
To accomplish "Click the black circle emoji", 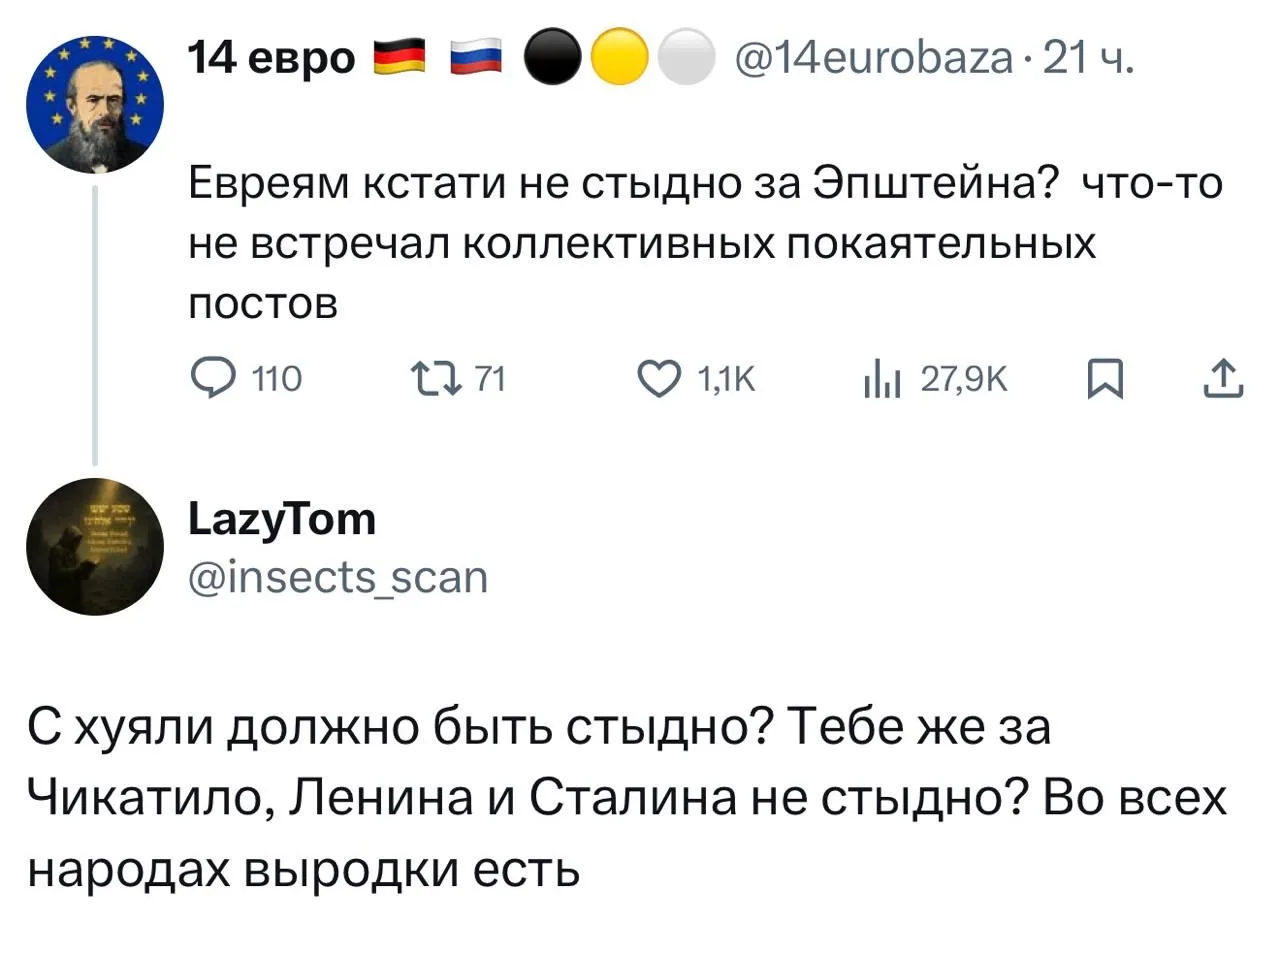I will coord(551,58).
